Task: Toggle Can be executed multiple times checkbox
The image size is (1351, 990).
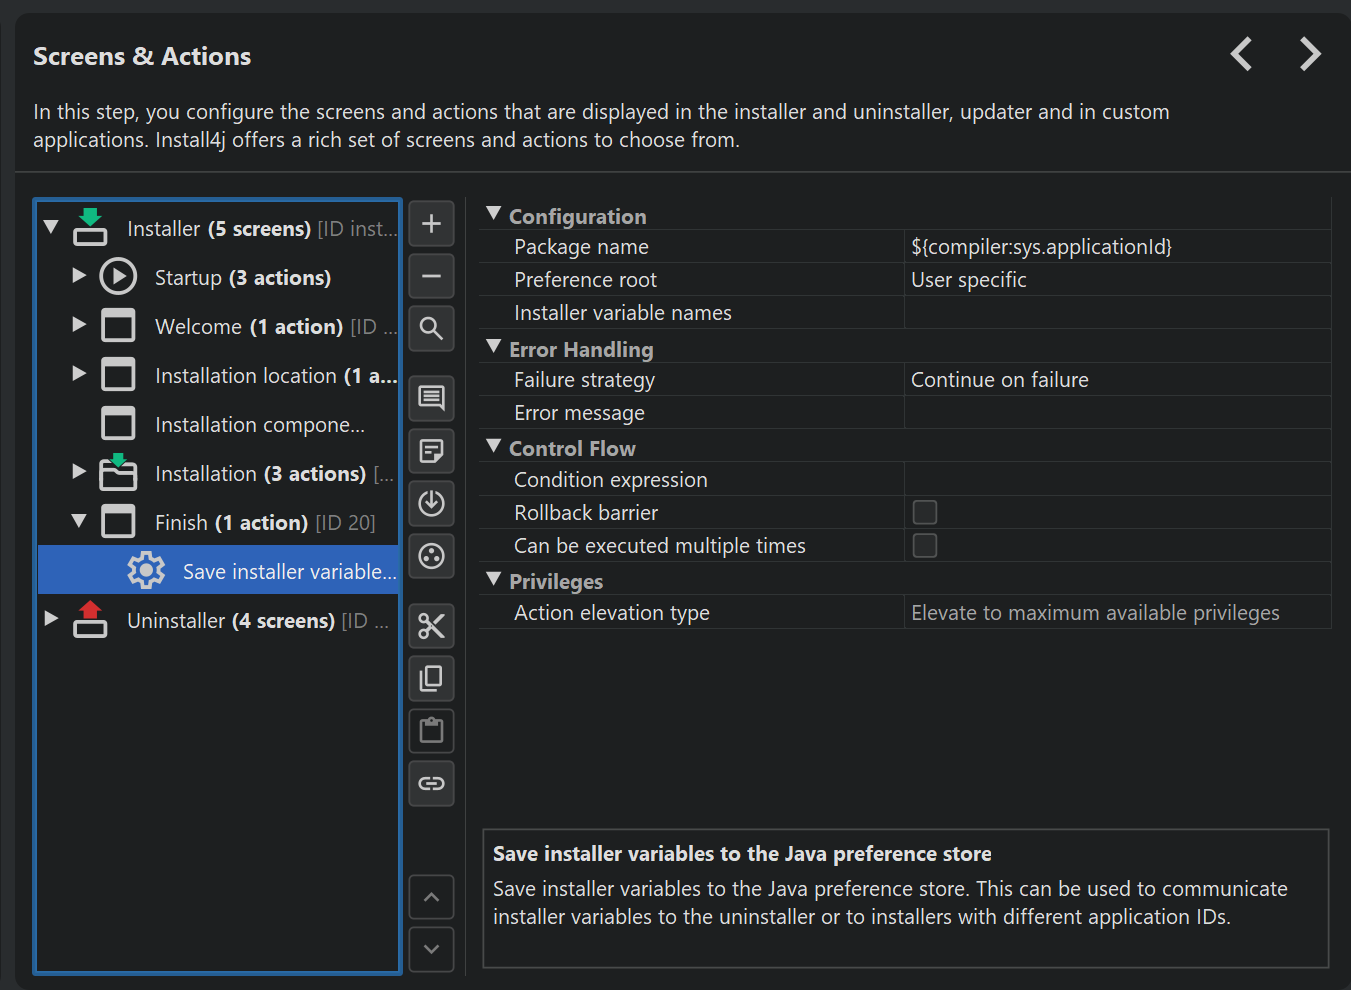Action: pos(925,546)
